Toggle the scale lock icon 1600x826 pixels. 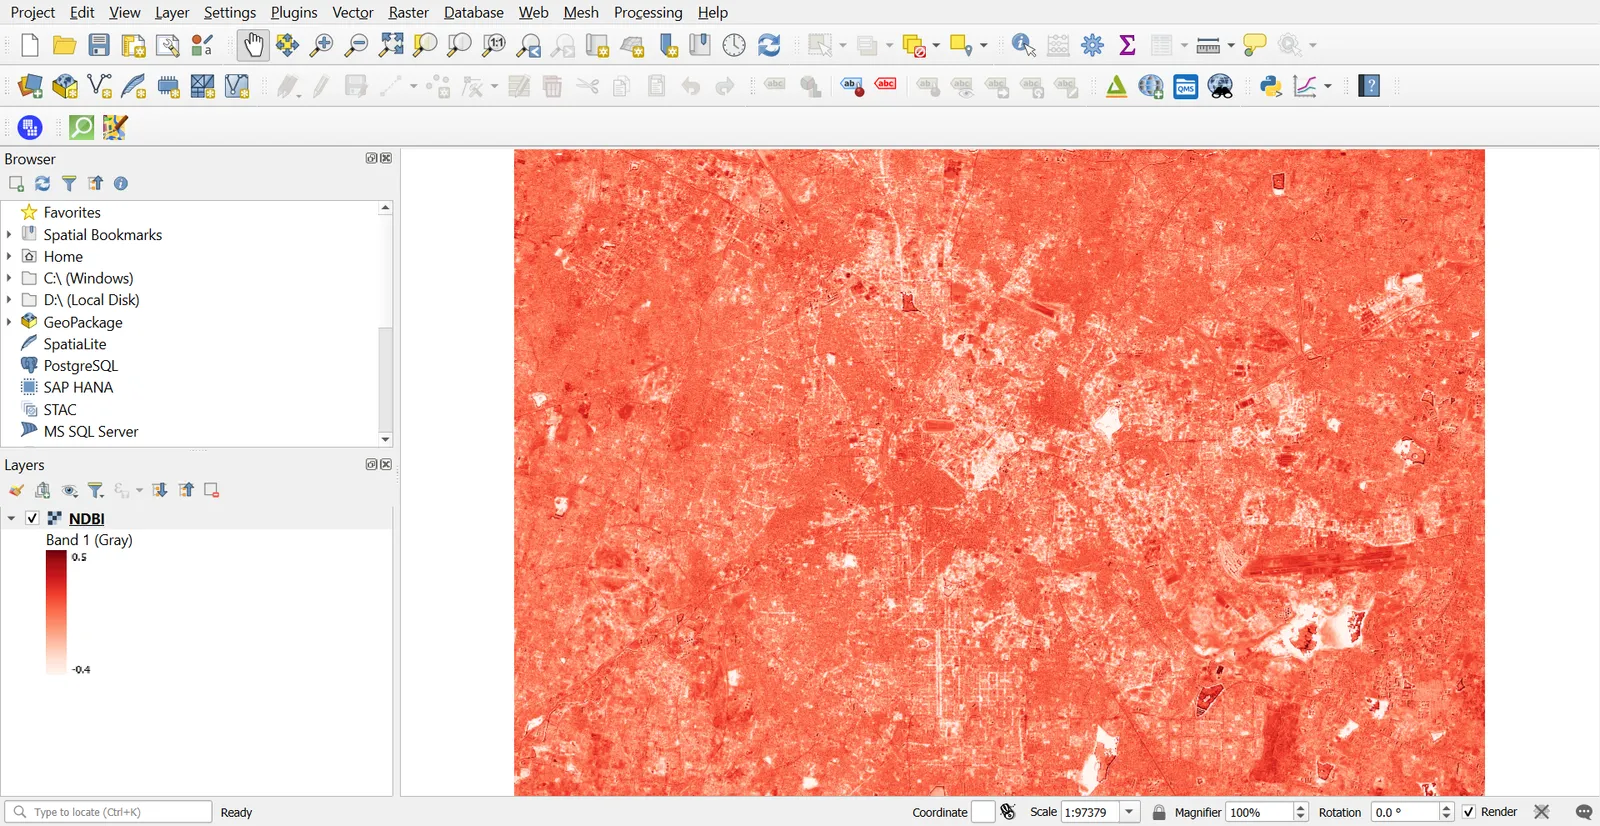pyautogui.click(x=1159, y=812)
